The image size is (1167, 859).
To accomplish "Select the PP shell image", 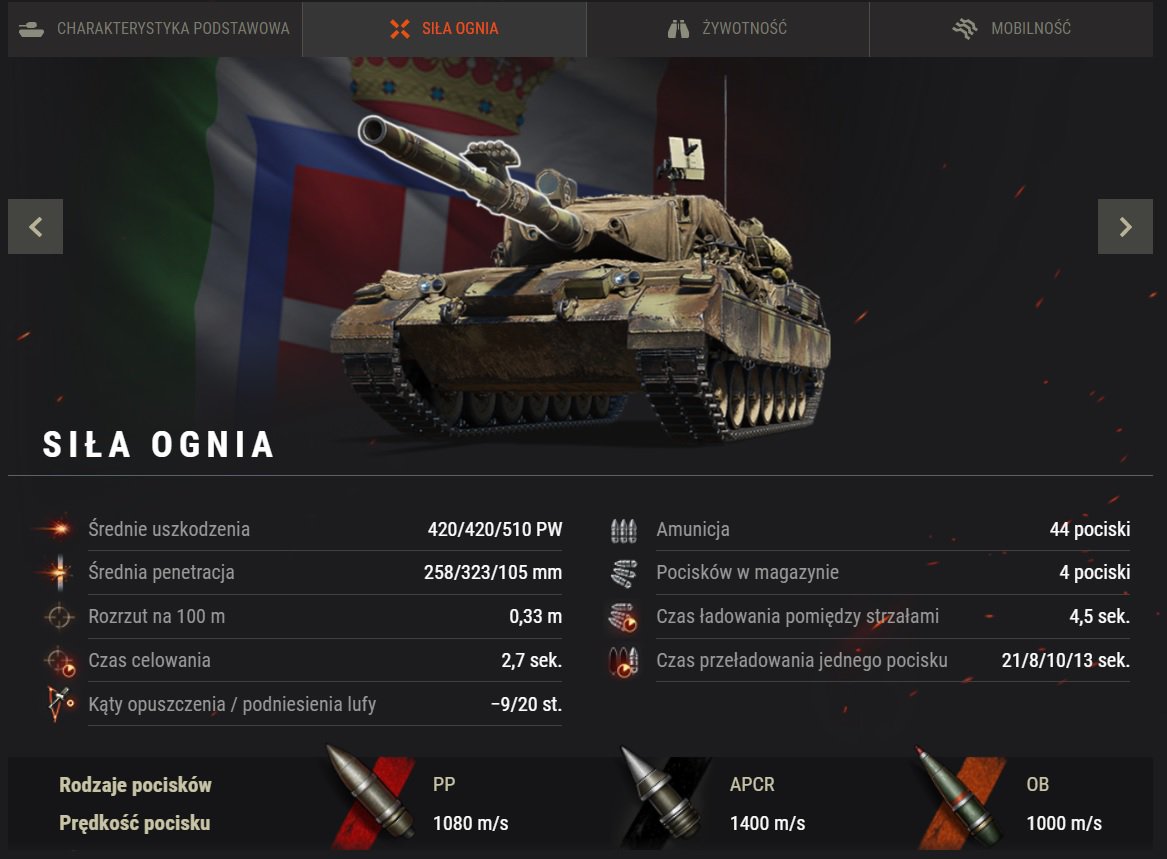I will (x=371, y=793).
